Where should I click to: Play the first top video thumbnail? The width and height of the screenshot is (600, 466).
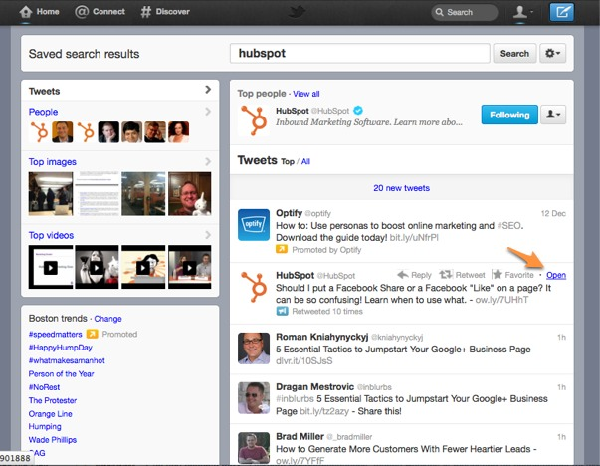pos(51,267)
